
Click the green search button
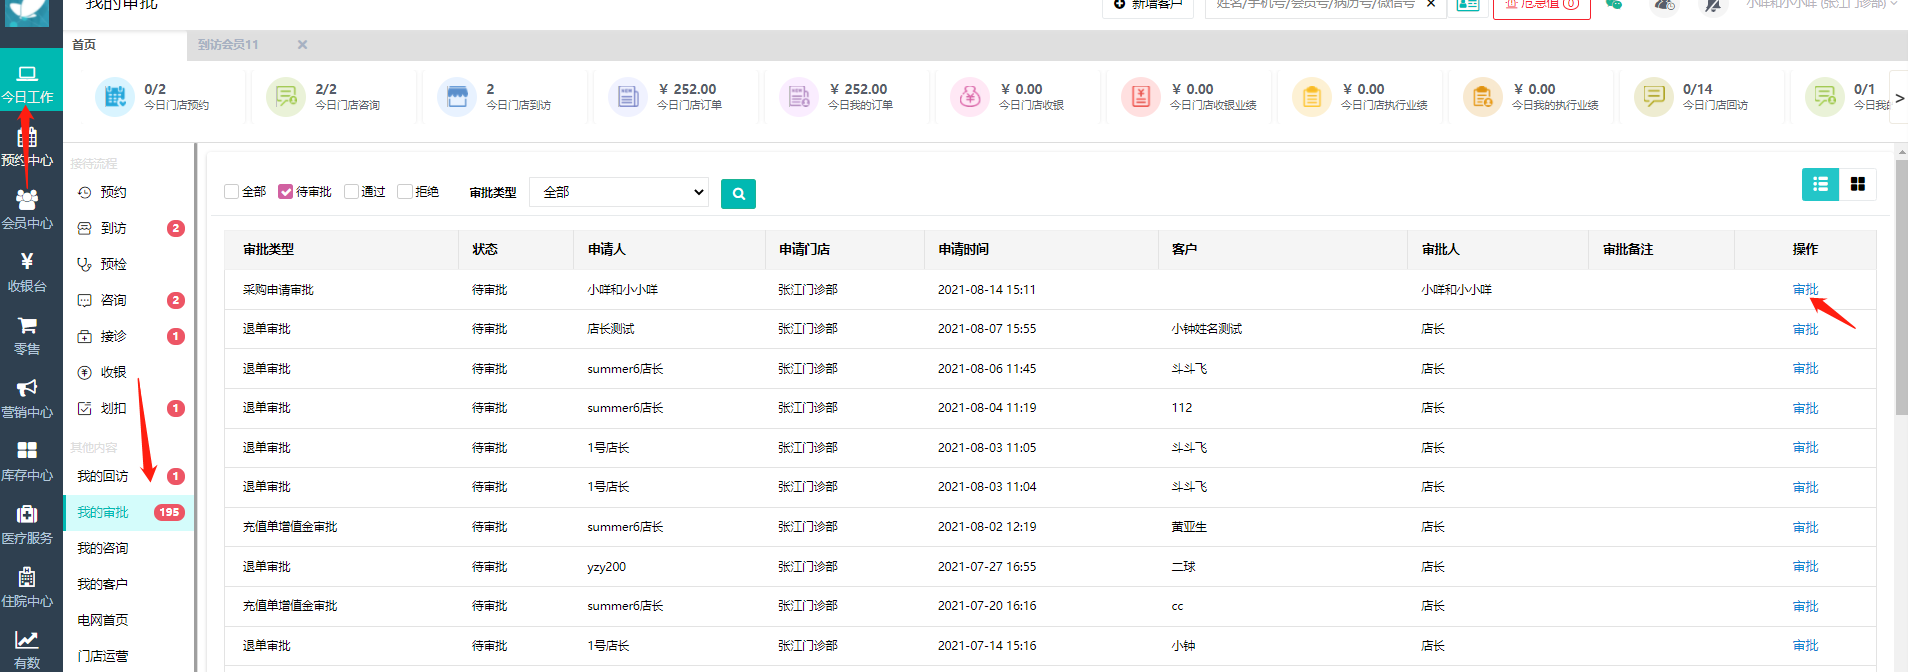coord(738,194)
